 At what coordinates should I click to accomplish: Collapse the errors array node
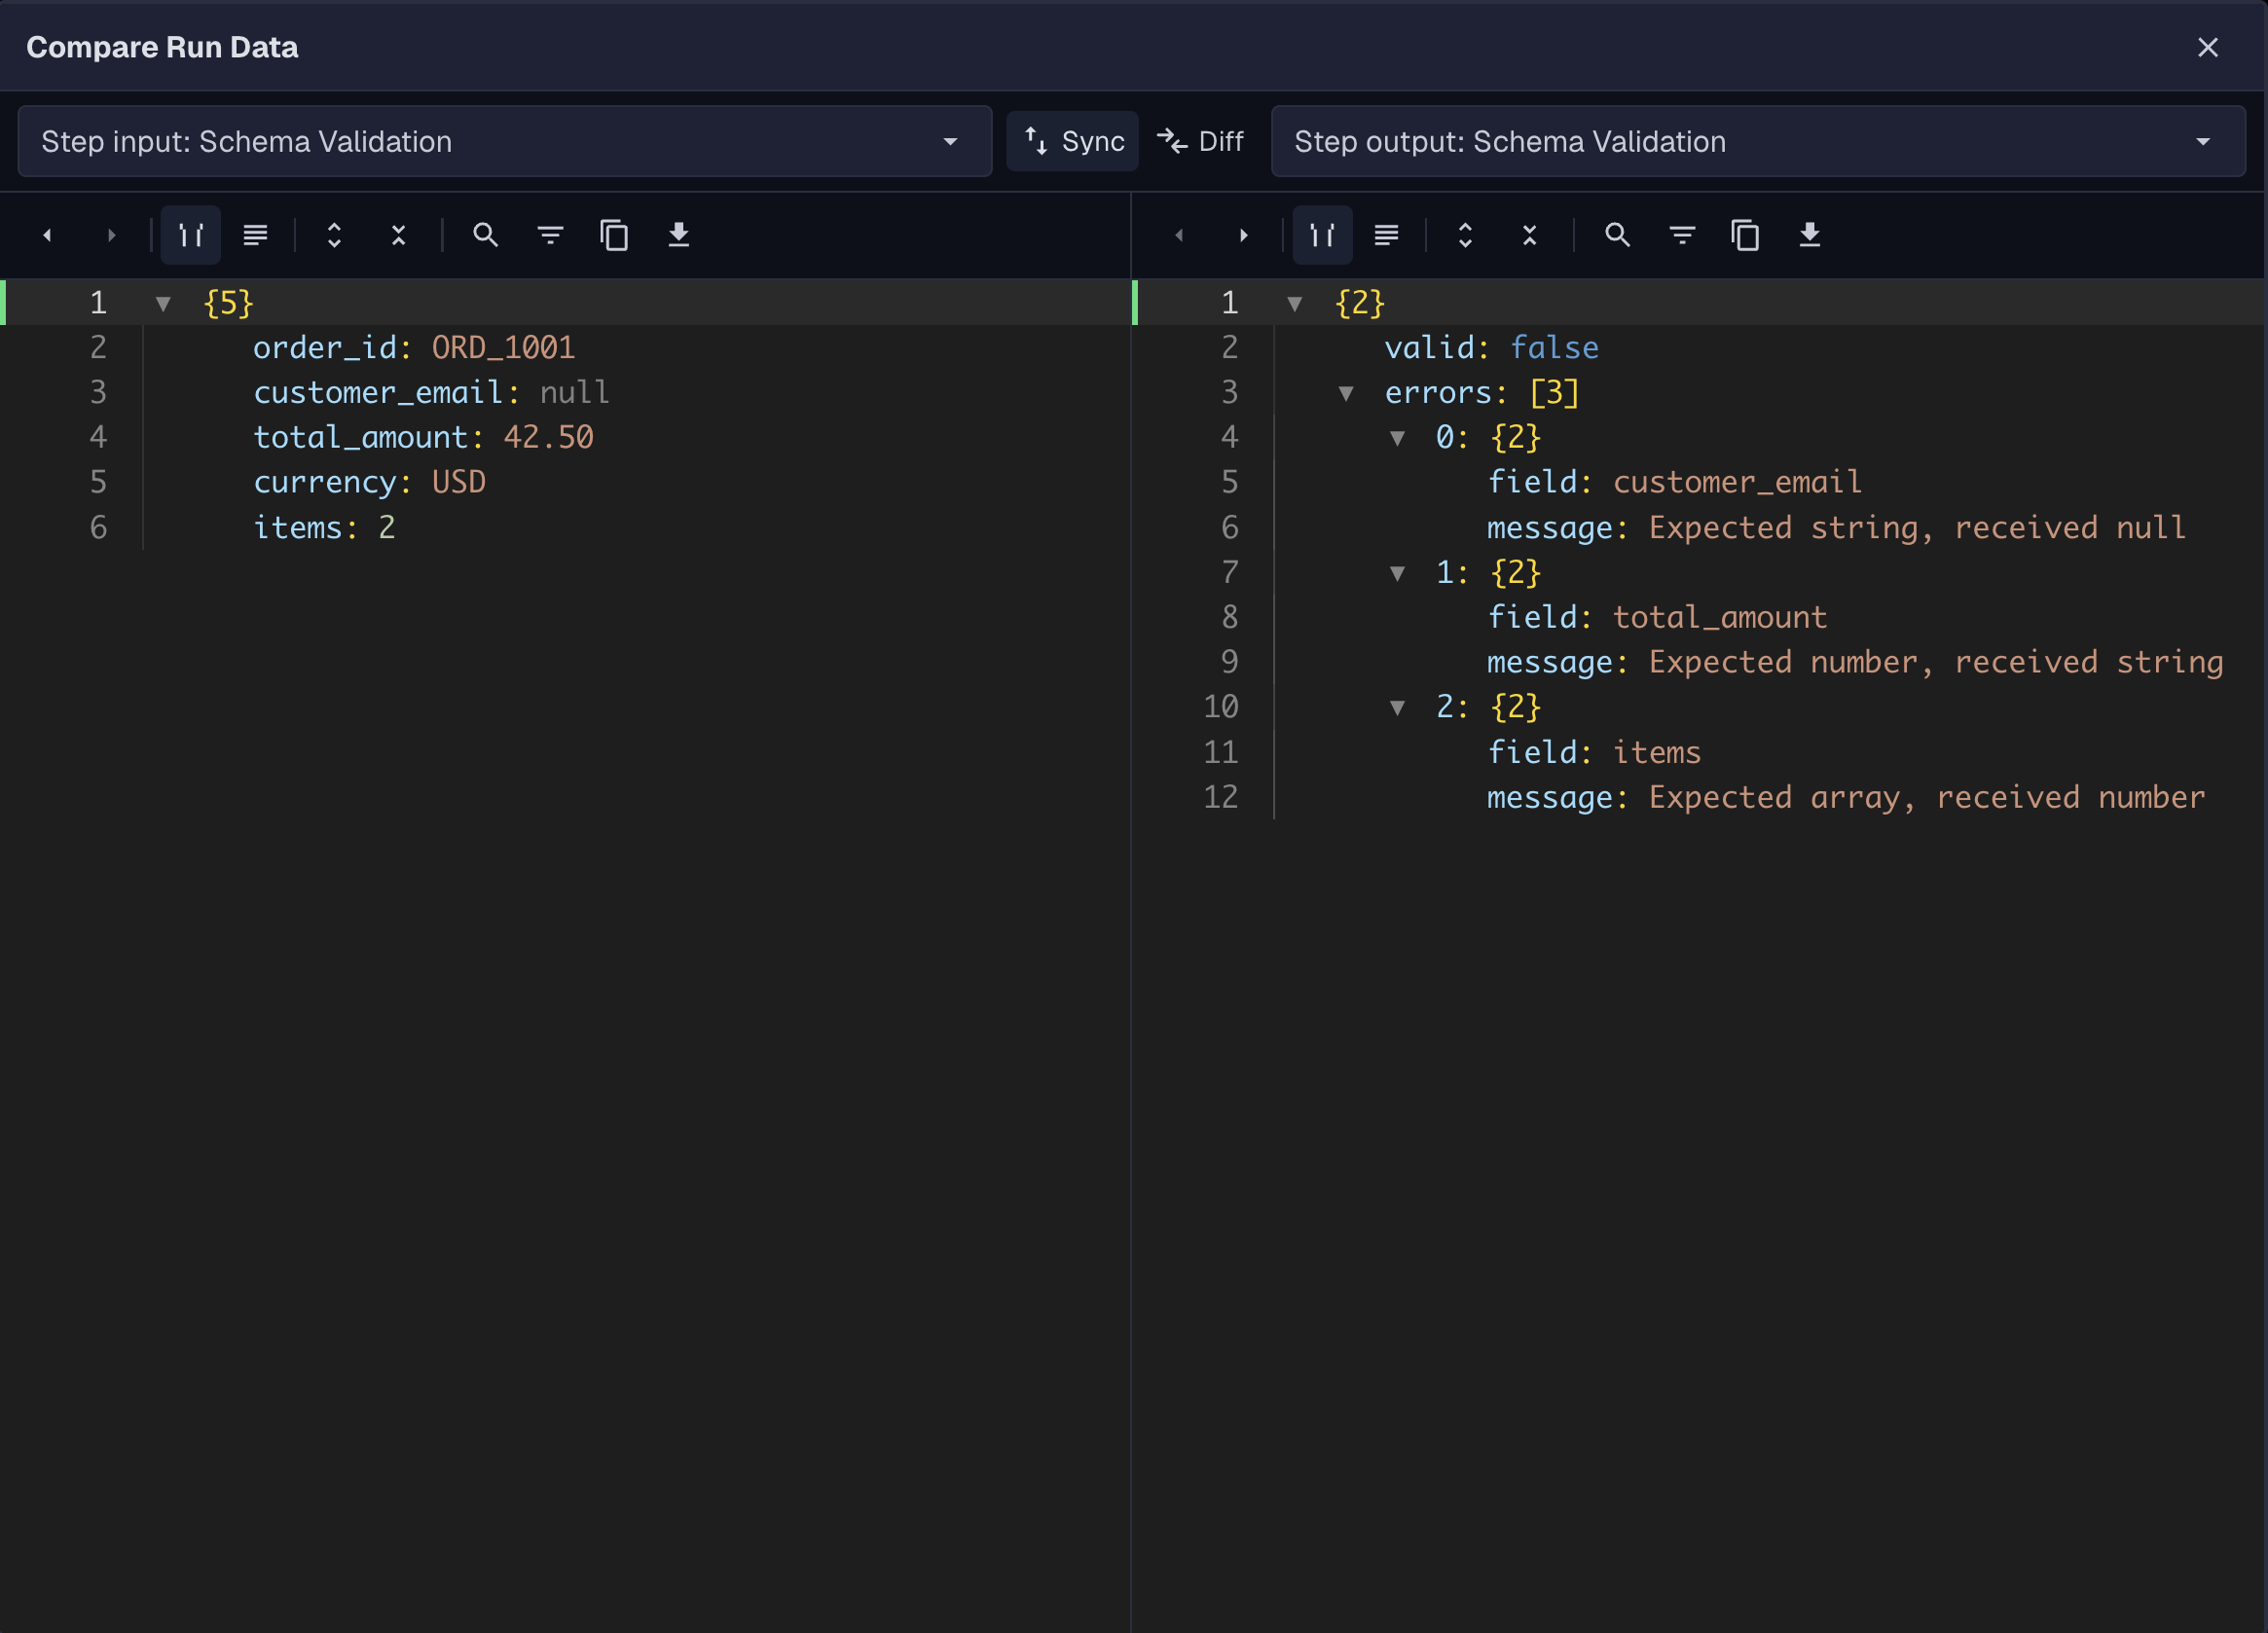click(1347, 392)
